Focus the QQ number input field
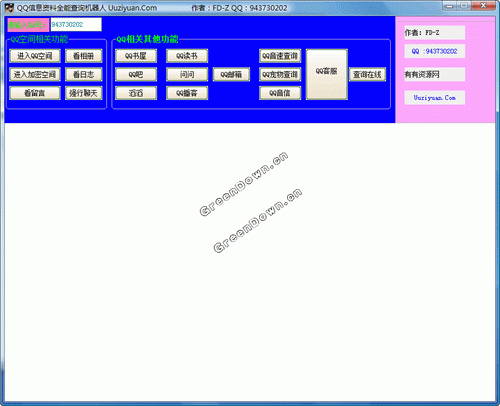 coord(76,25)
